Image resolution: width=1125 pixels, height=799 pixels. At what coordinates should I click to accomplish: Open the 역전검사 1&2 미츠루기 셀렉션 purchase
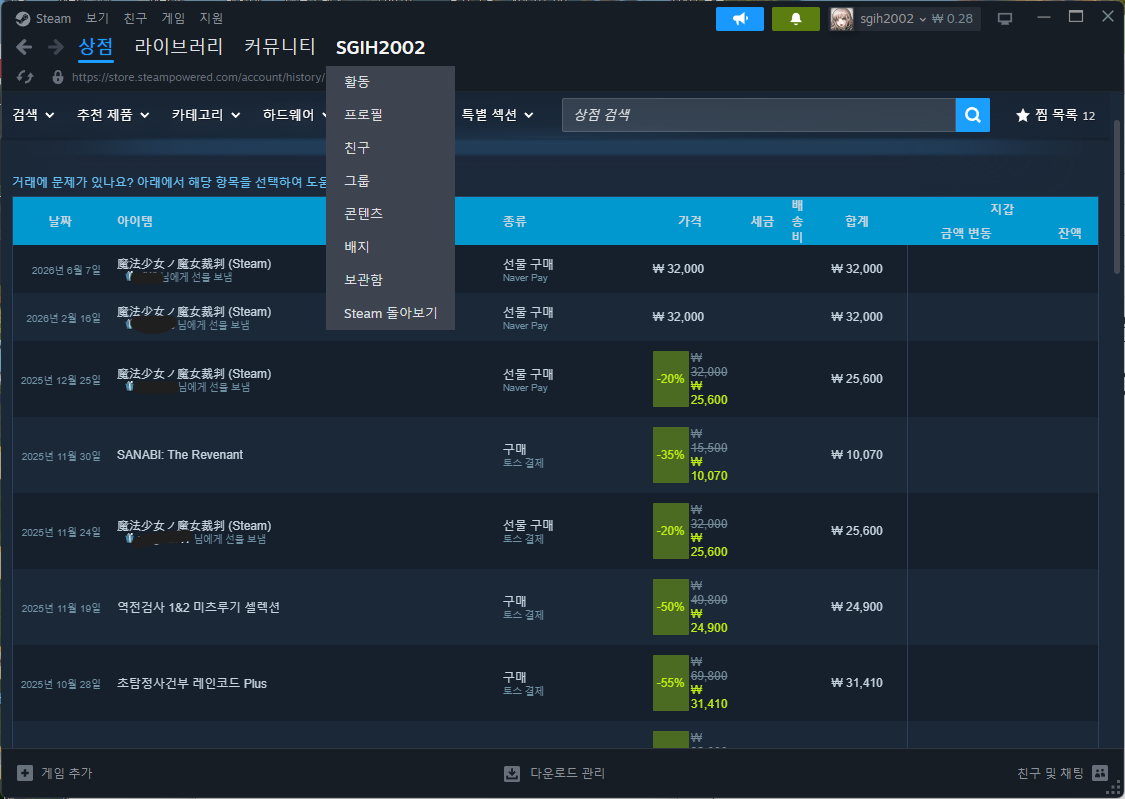click(x=555, y=607)
